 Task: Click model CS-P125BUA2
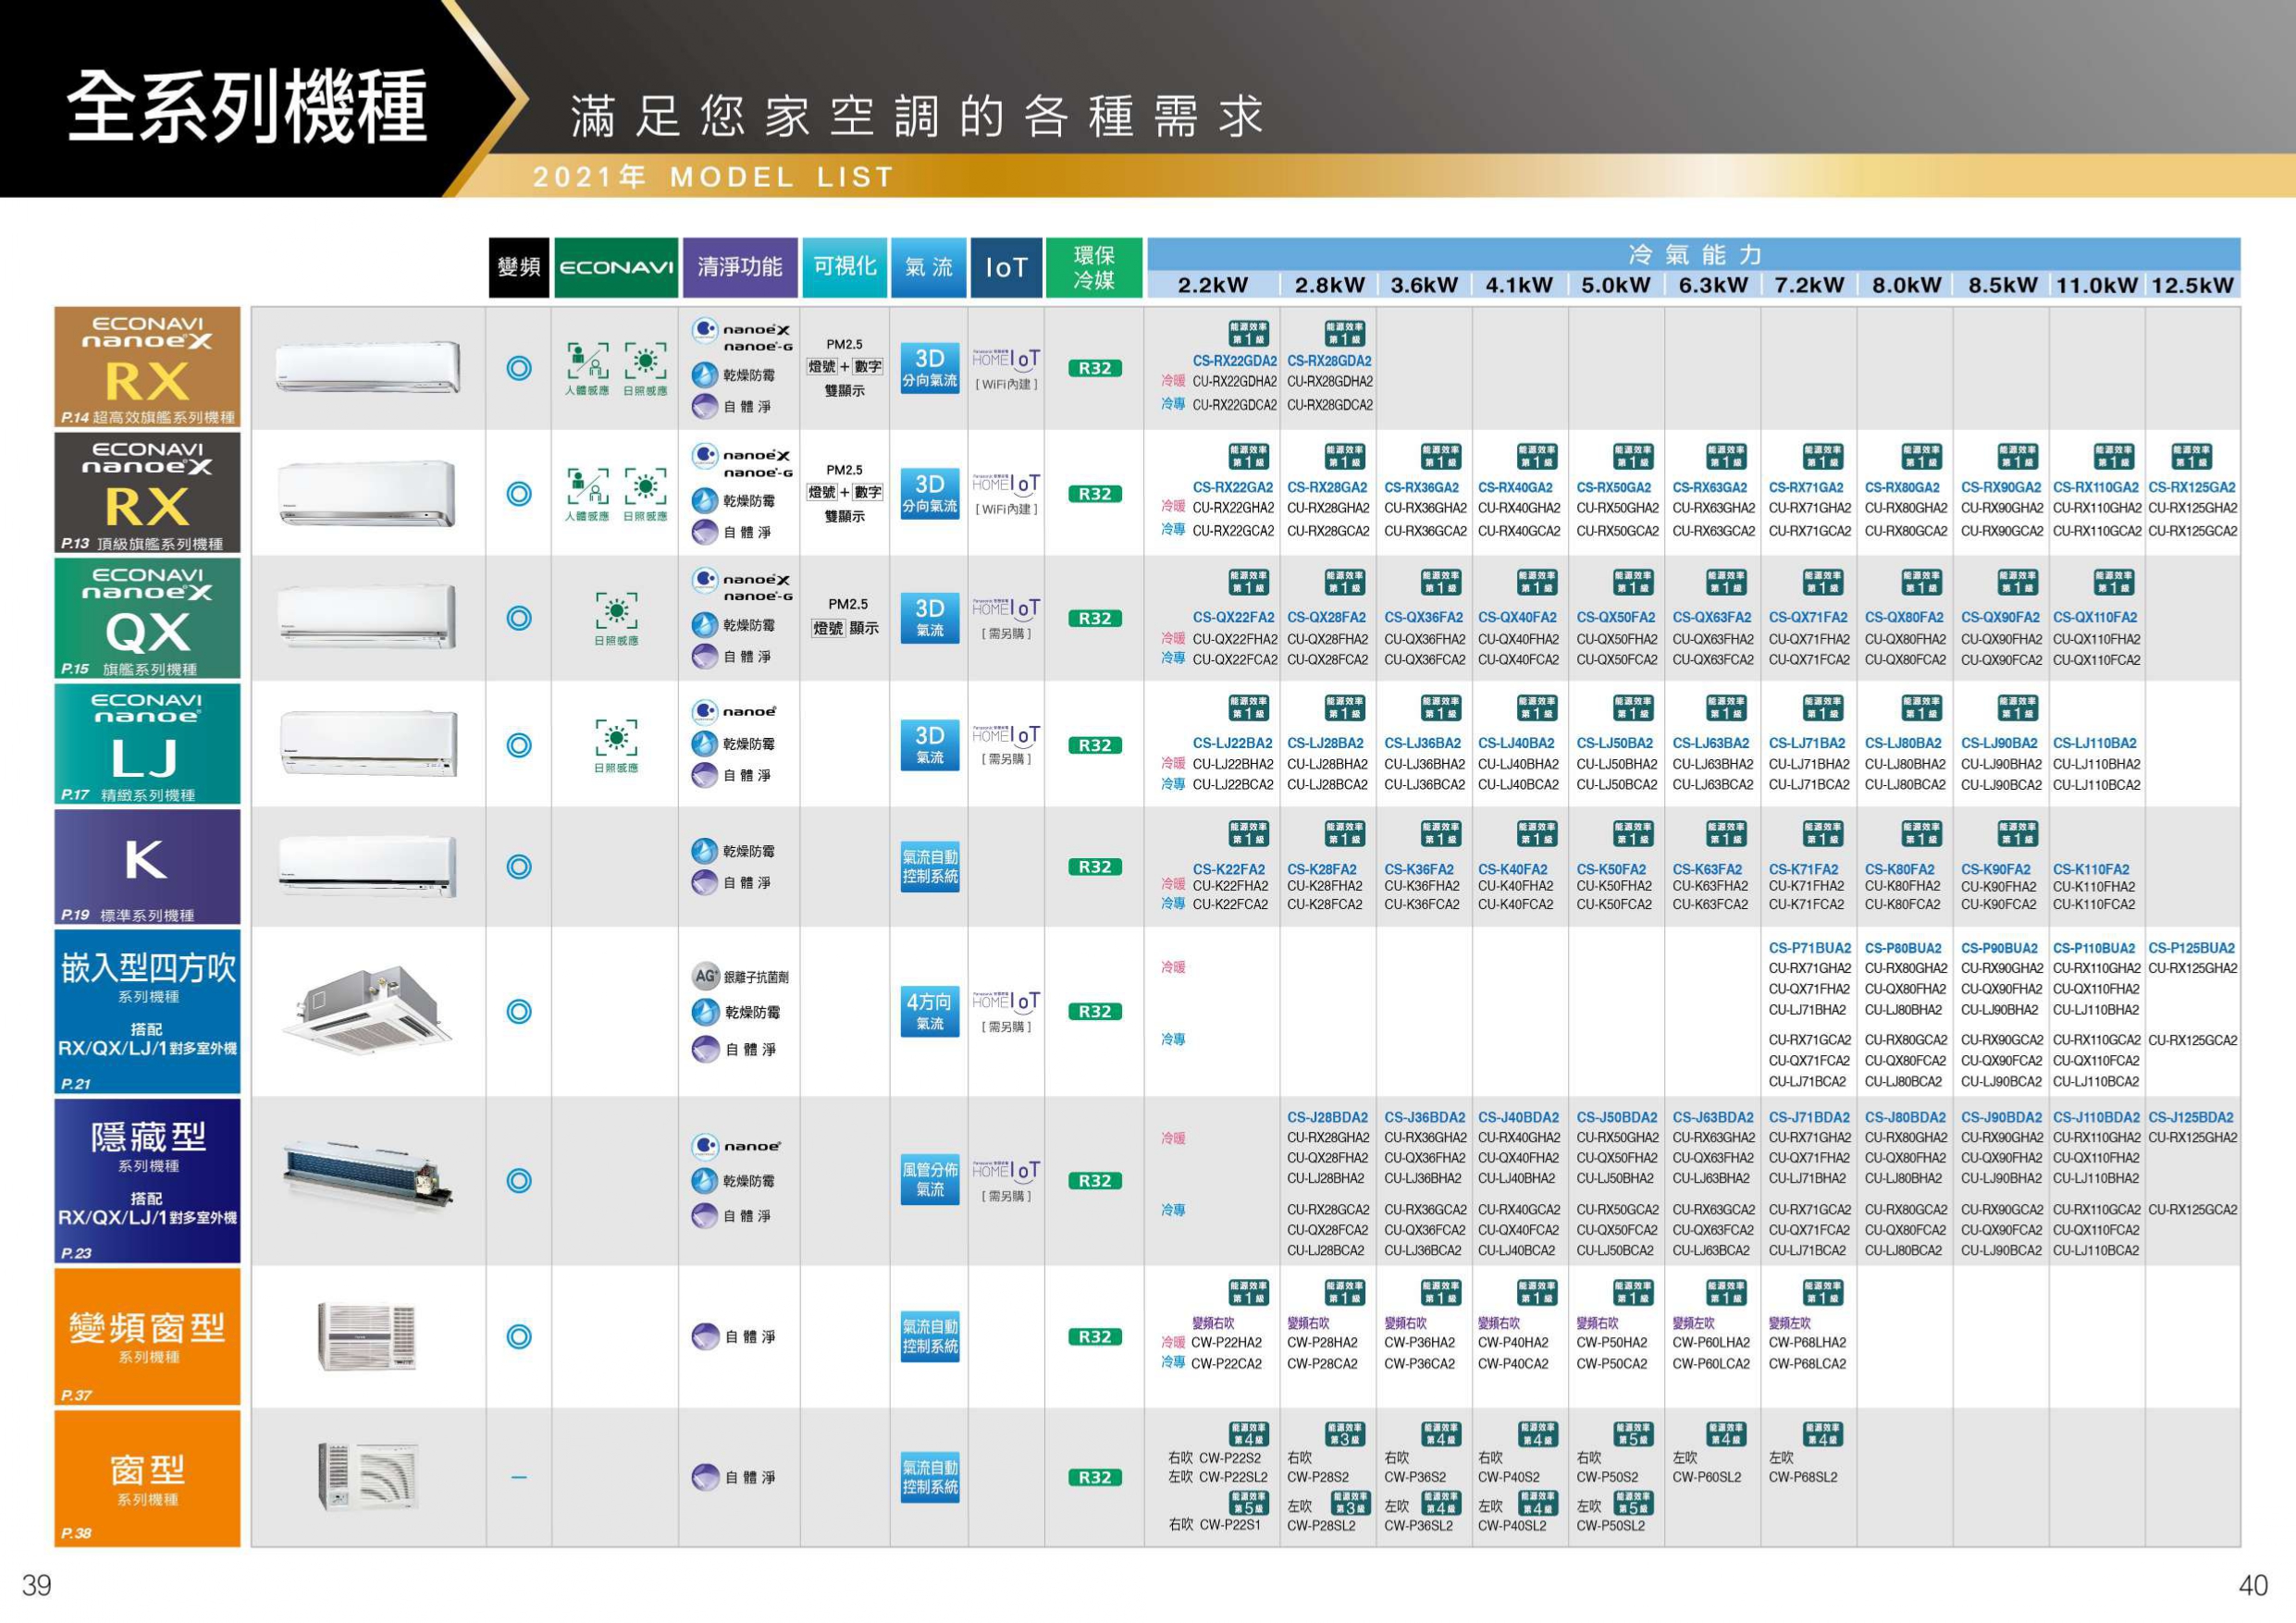point(2191,948)
